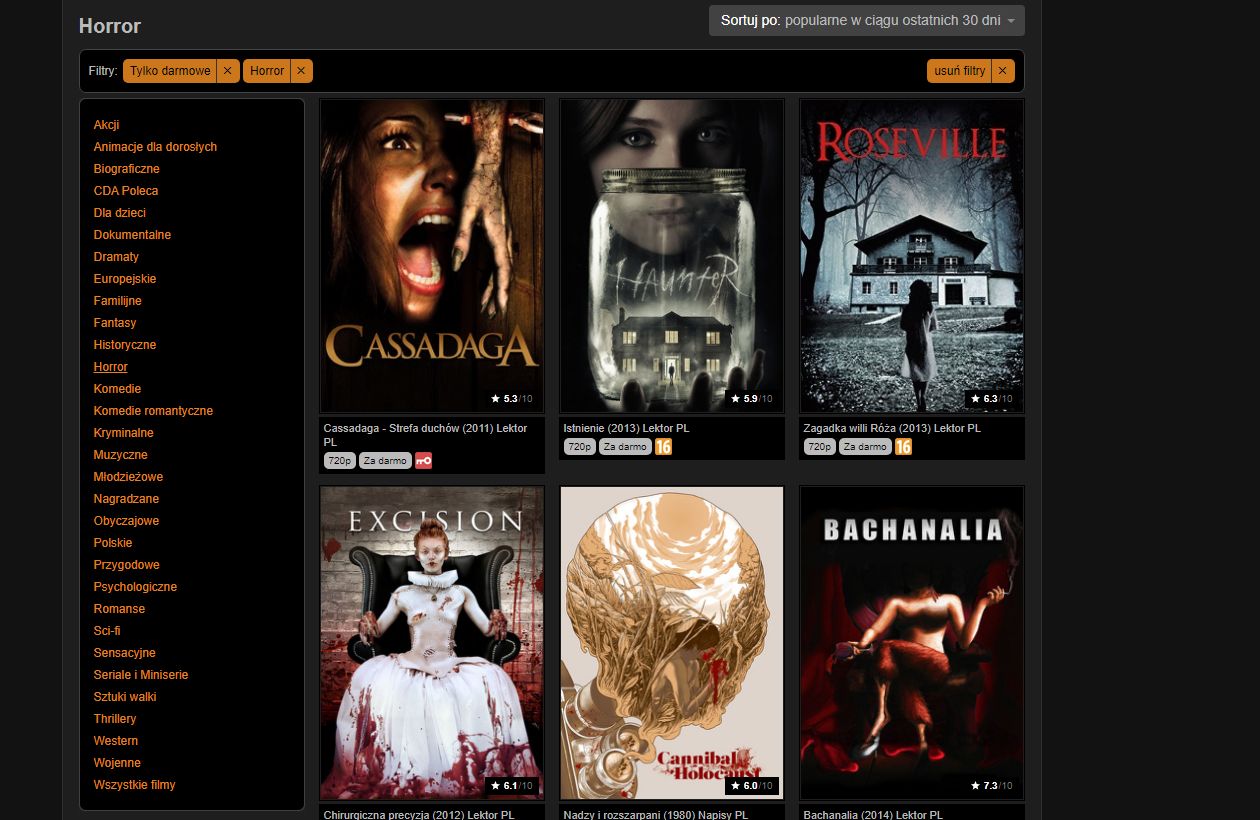The image size is (1260, 820).
Task: Choose the Dramaty category
Action: tap(116, 257)
